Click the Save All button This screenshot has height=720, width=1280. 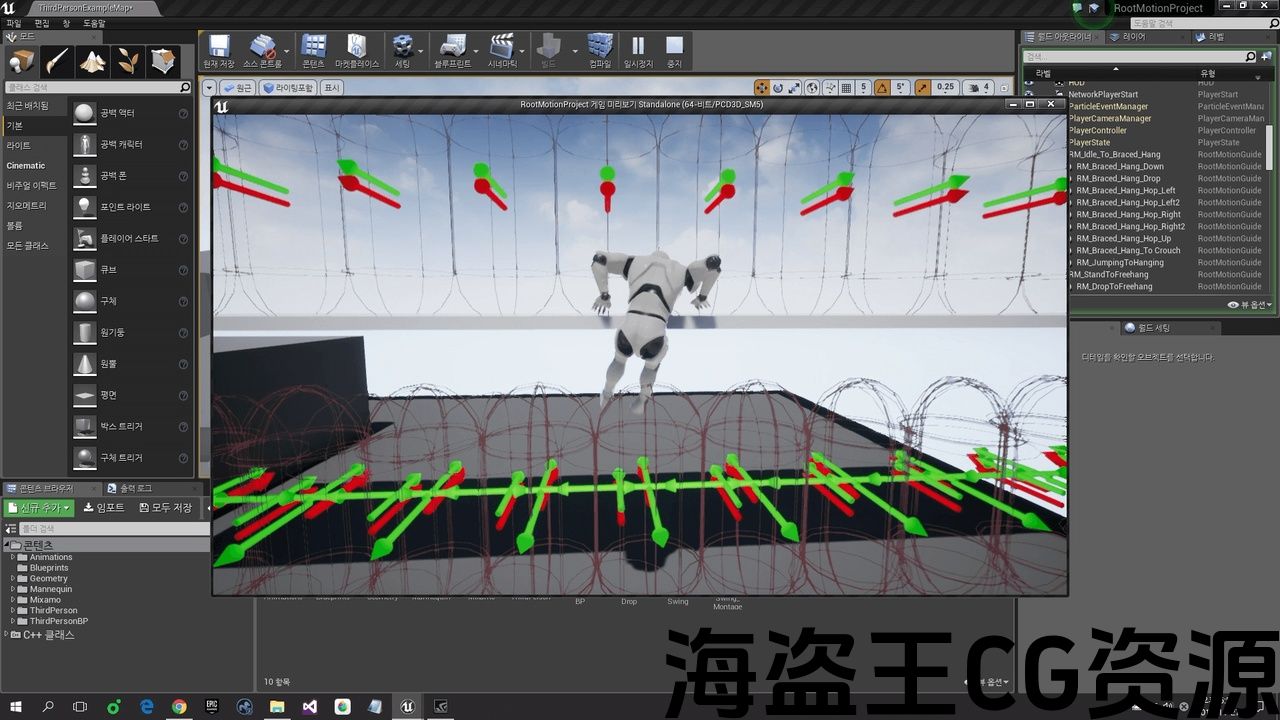tap(165, 508)
